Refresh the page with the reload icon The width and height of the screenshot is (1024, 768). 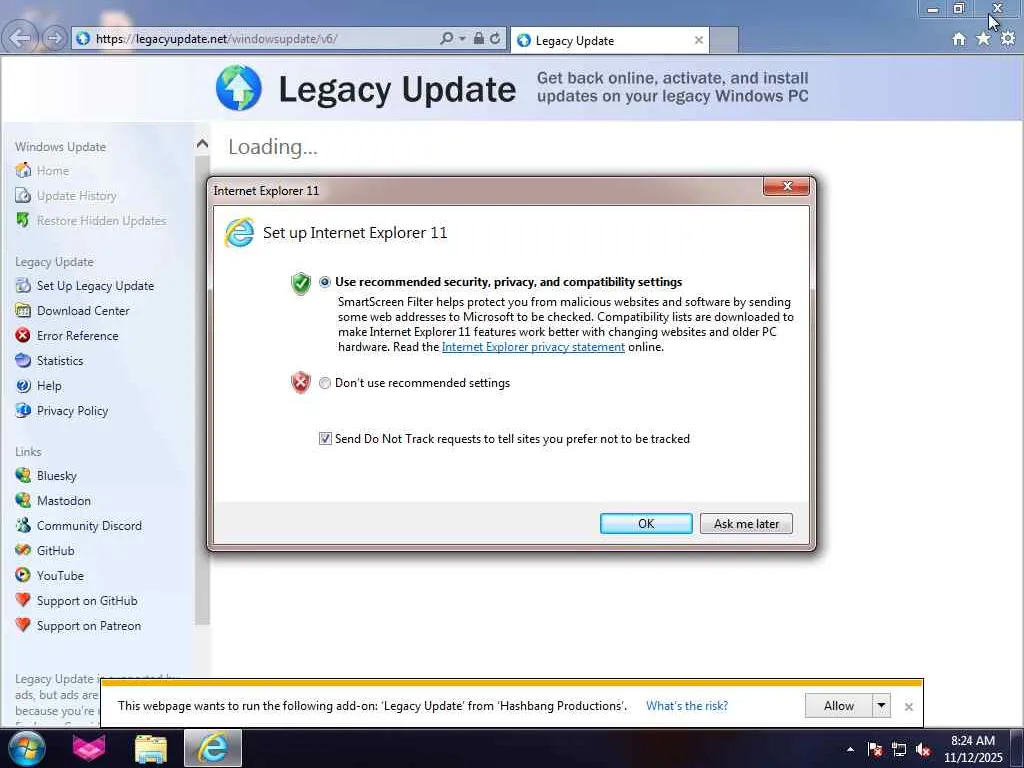(495, 39)
